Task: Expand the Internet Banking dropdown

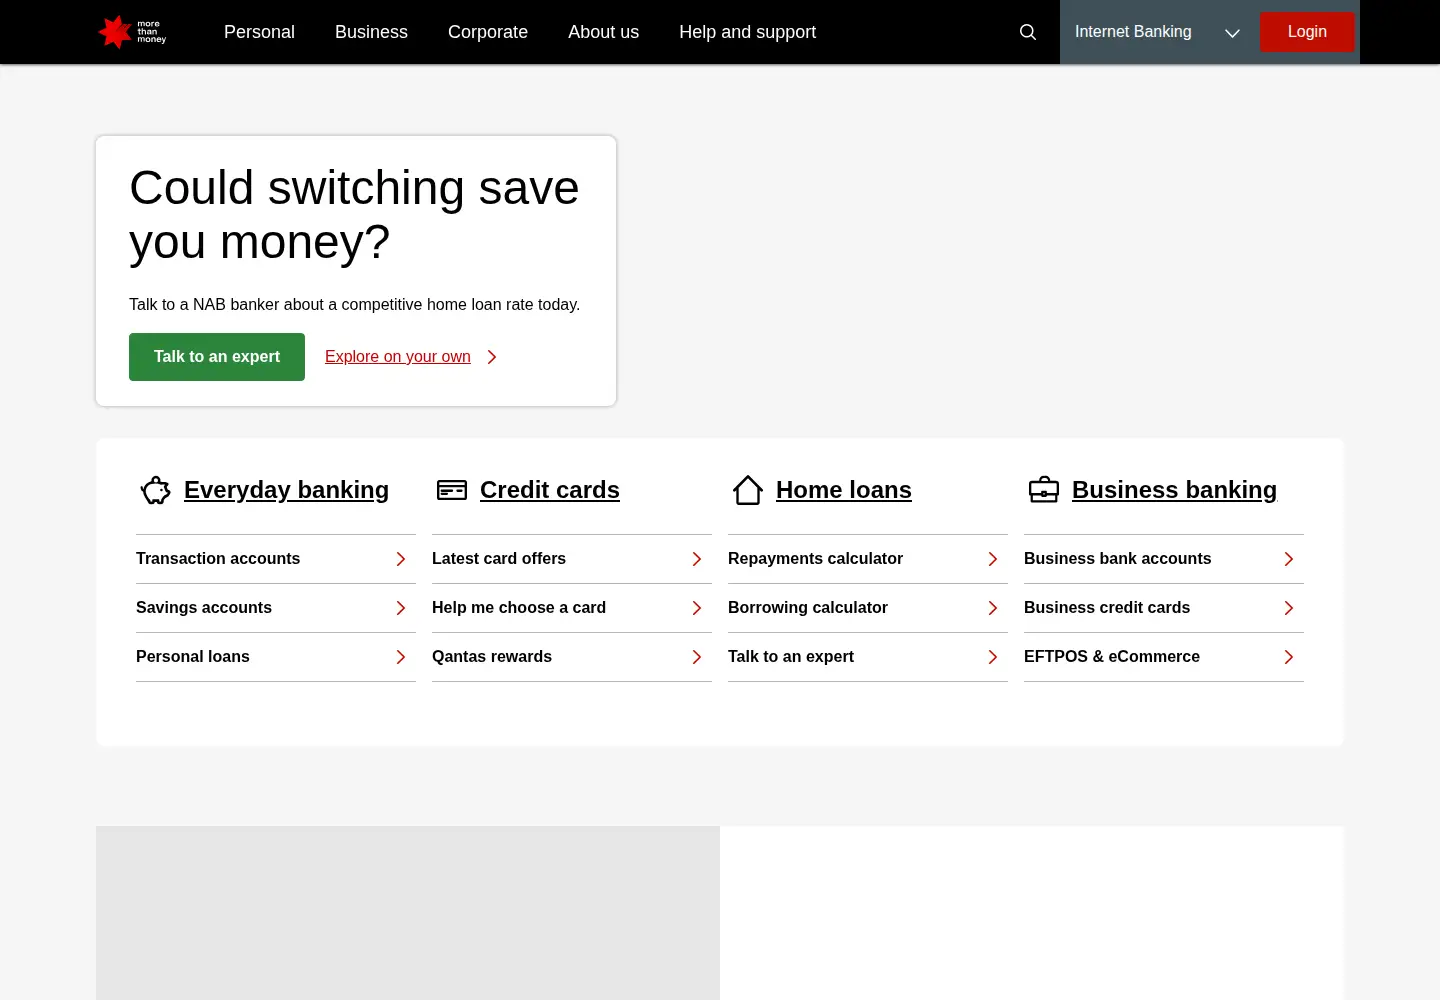Action: click(x=1157, y=32)
